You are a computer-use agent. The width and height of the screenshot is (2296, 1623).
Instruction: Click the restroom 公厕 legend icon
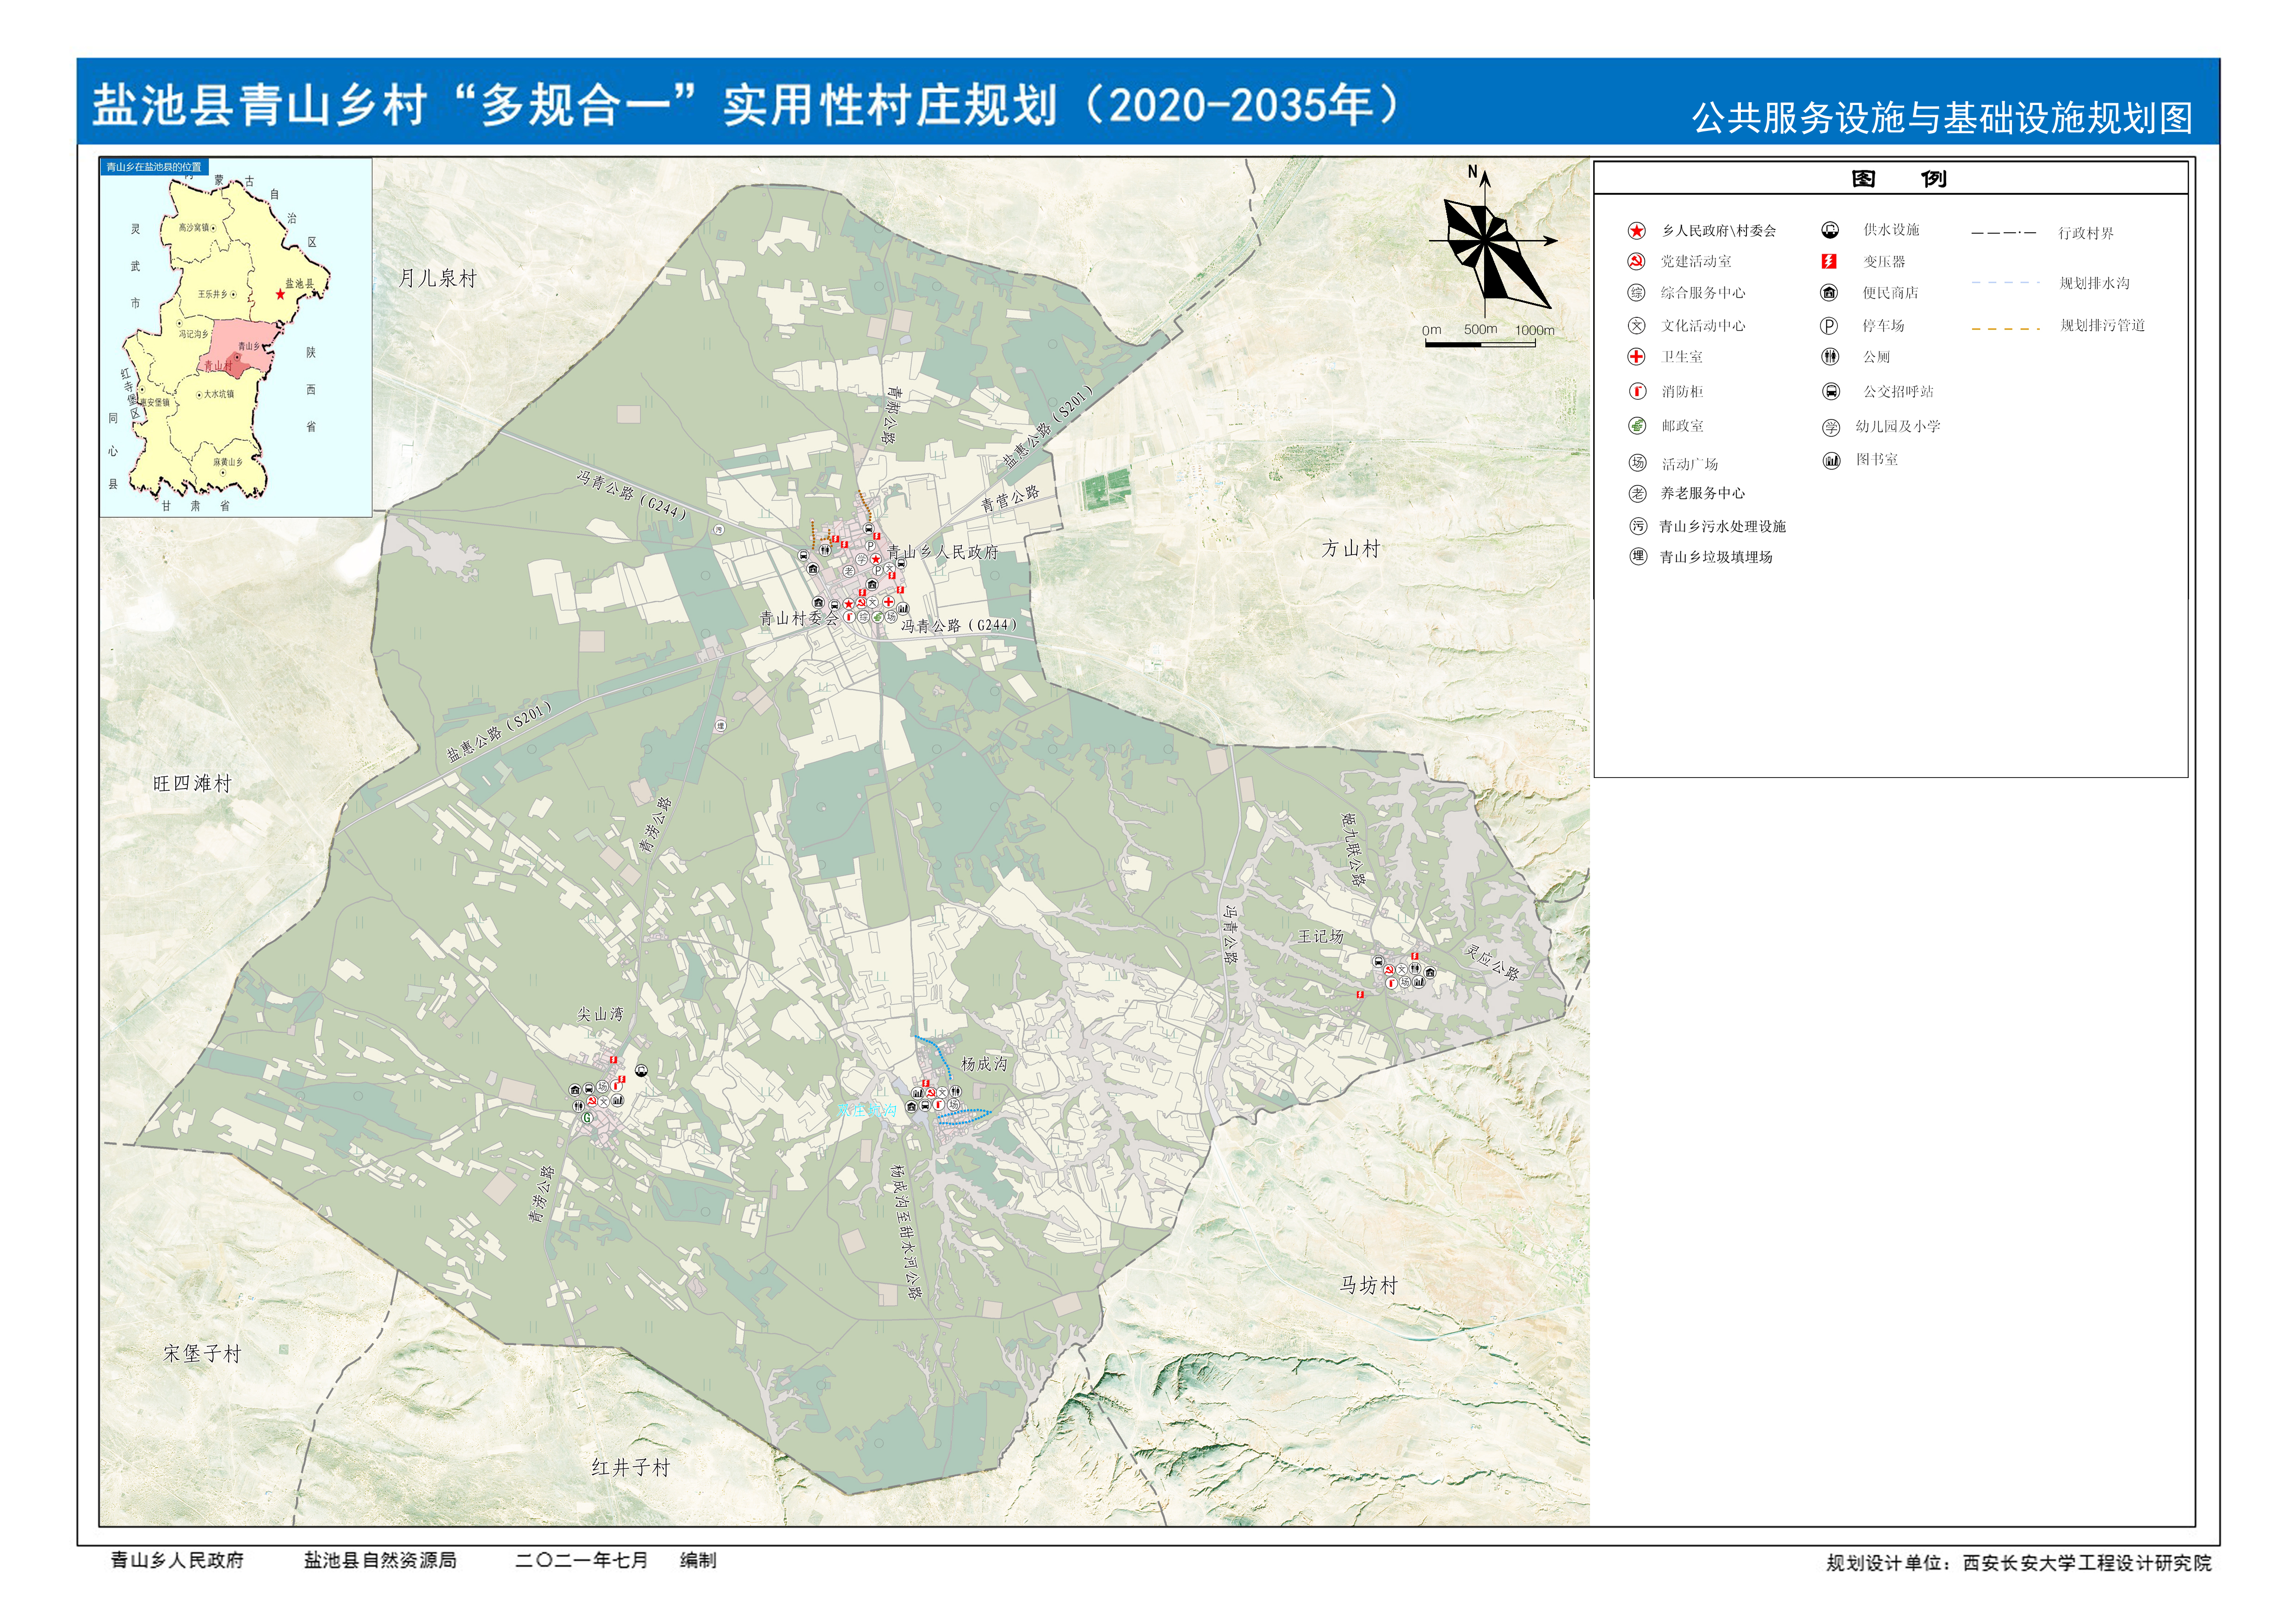[x=1830, y=357]
